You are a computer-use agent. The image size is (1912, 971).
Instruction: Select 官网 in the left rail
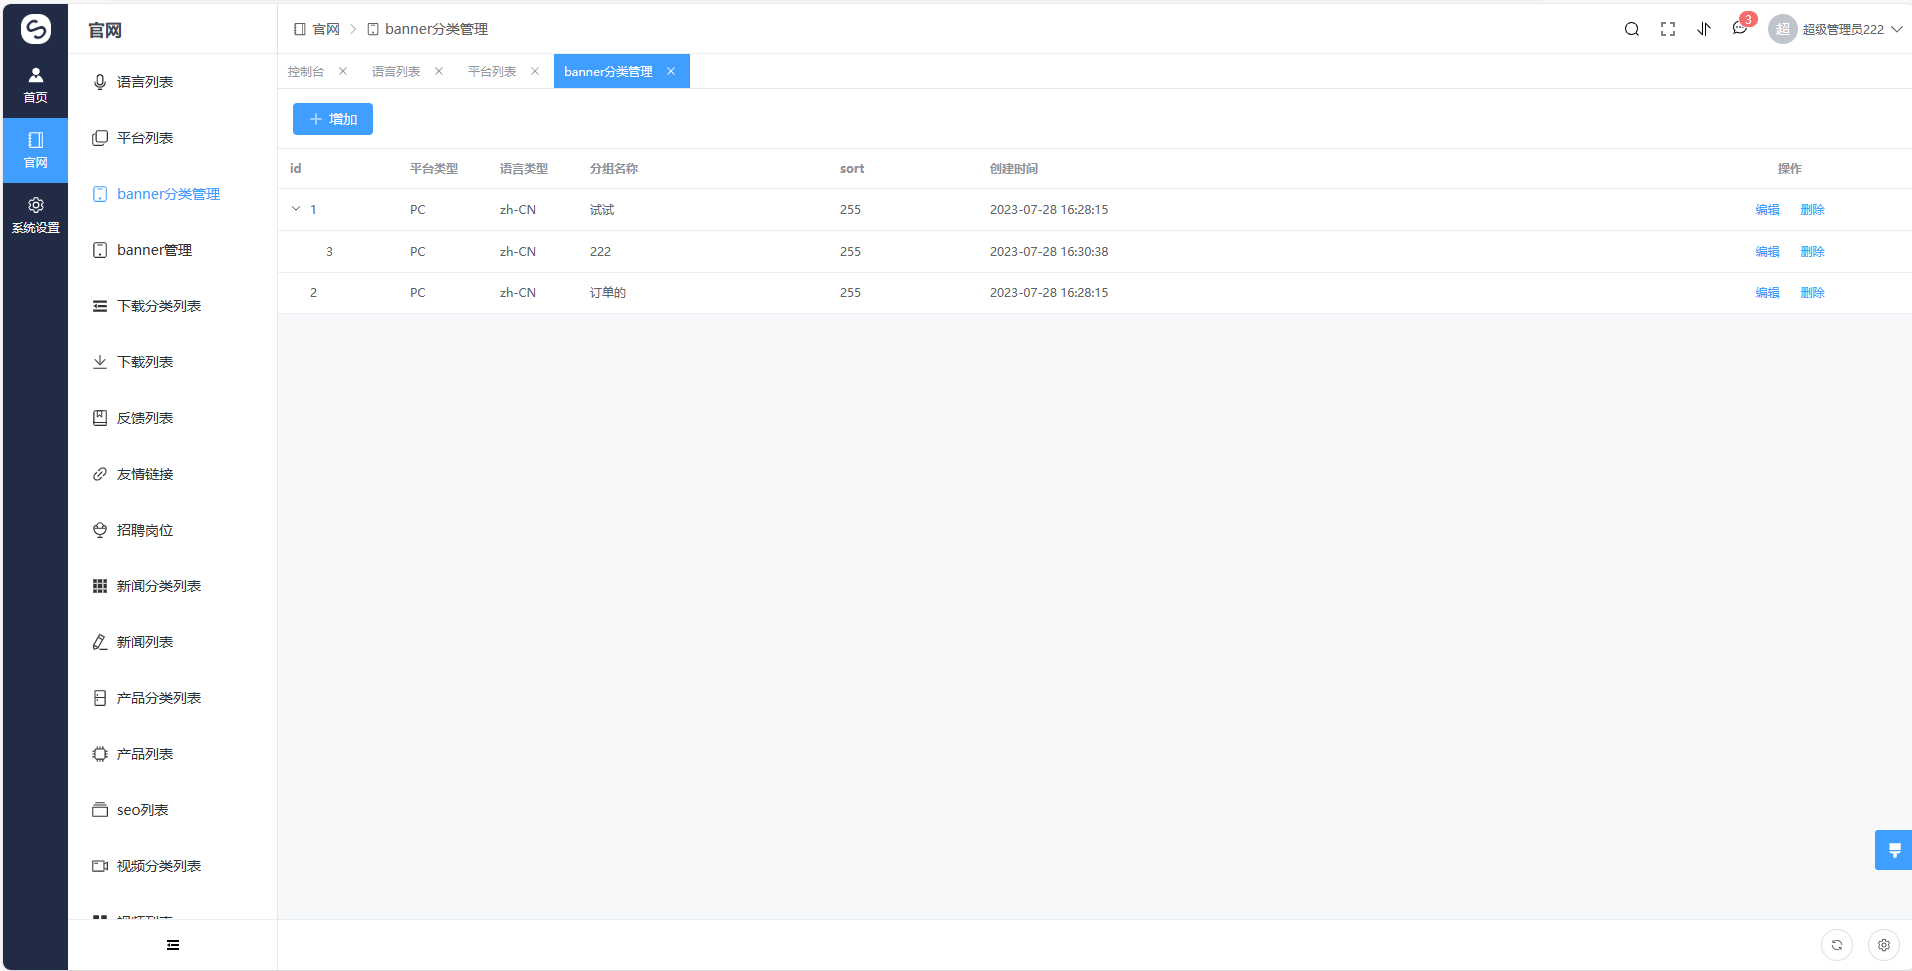pyautogui.click(x=35, y=150)
